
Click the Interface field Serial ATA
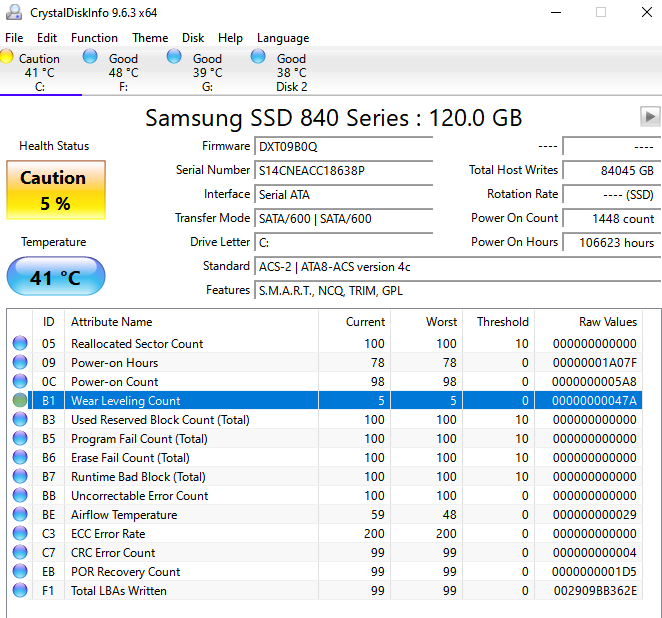click(344, 195)
